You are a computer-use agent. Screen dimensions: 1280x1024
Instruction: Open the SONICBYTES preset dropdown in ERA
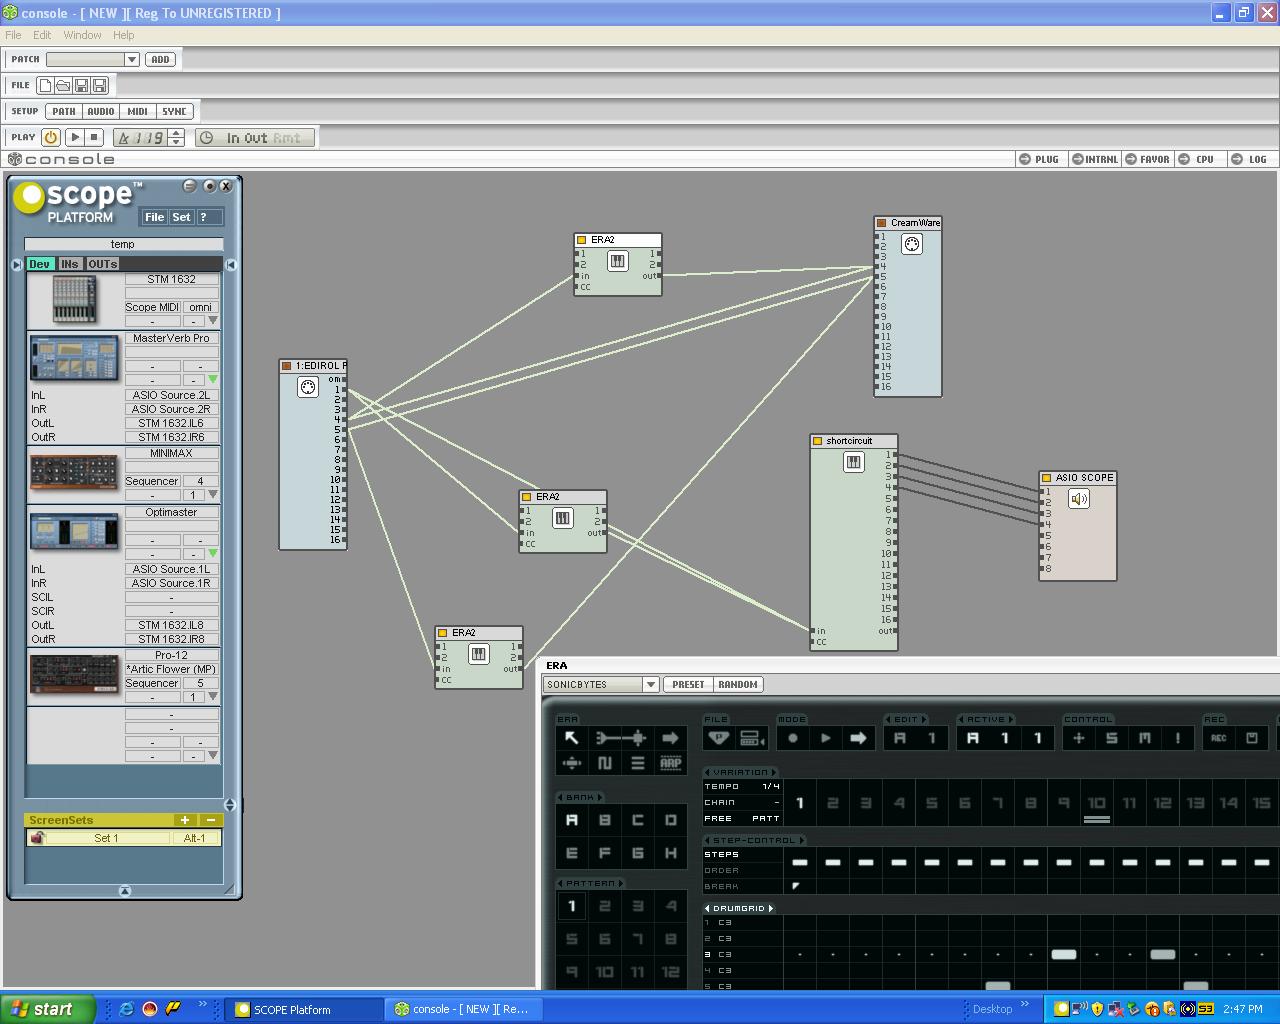coord(651,685)
